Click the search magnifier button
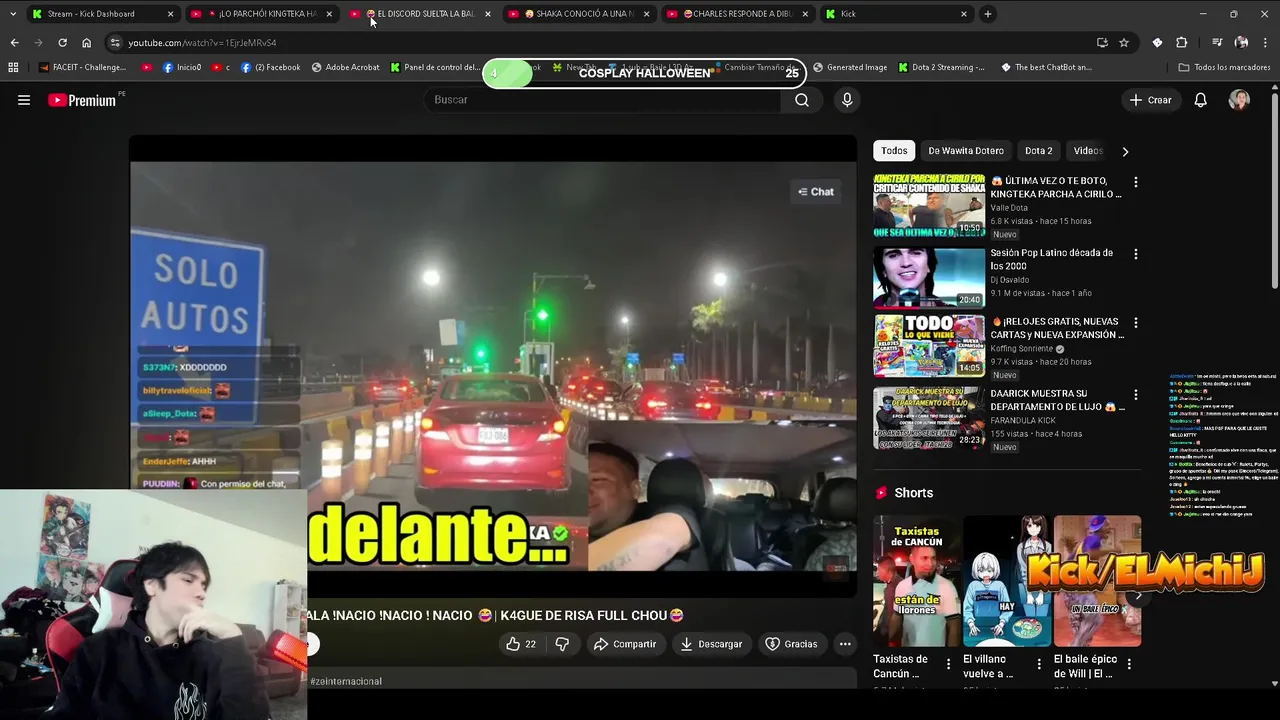The width and height of the screenshot is (1280, 720). coord(802,100)
